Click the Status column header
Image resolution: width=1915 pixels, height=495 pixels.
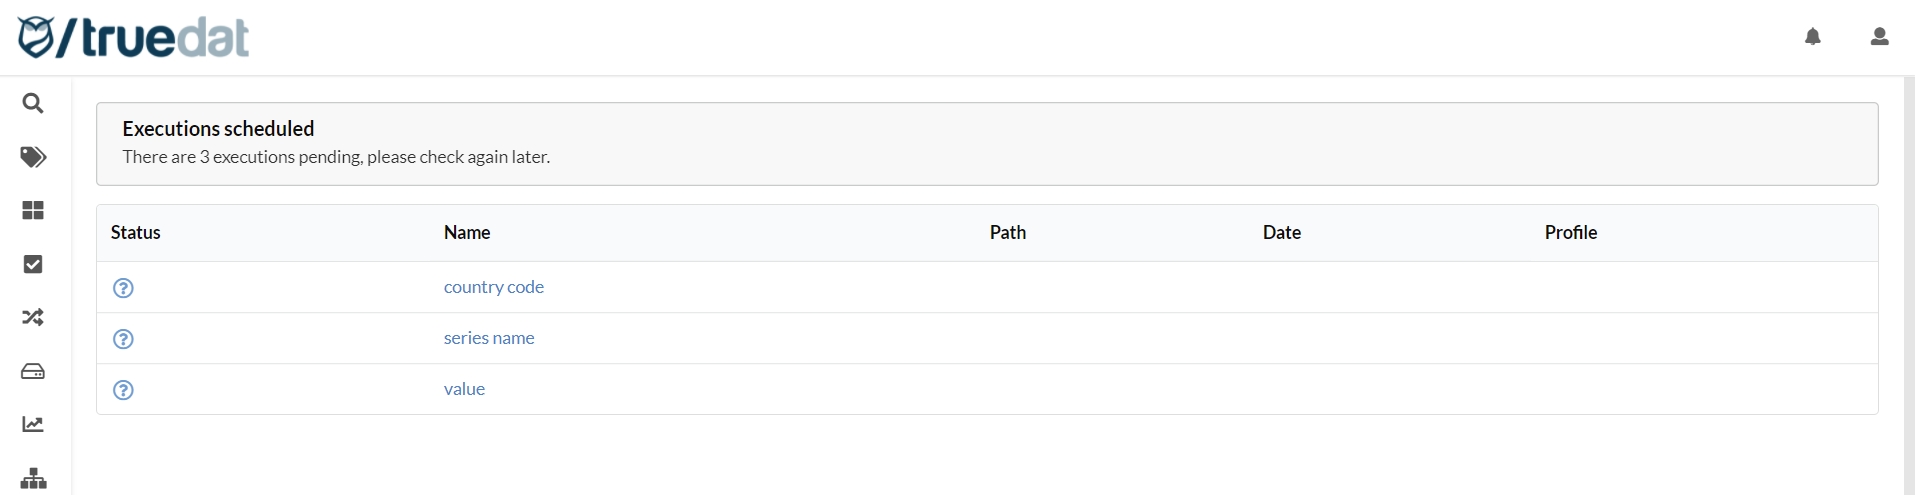135,232
